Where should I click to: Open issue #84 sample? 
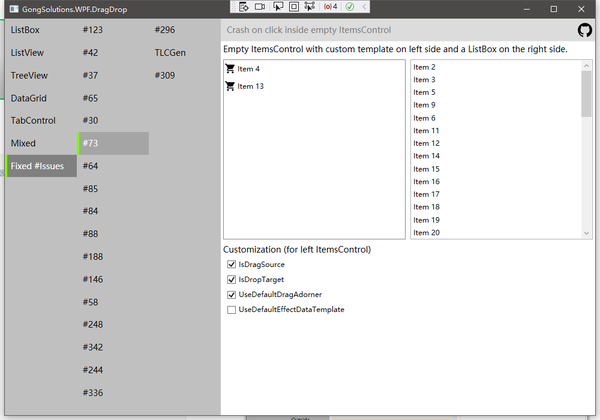pos(113,211)
